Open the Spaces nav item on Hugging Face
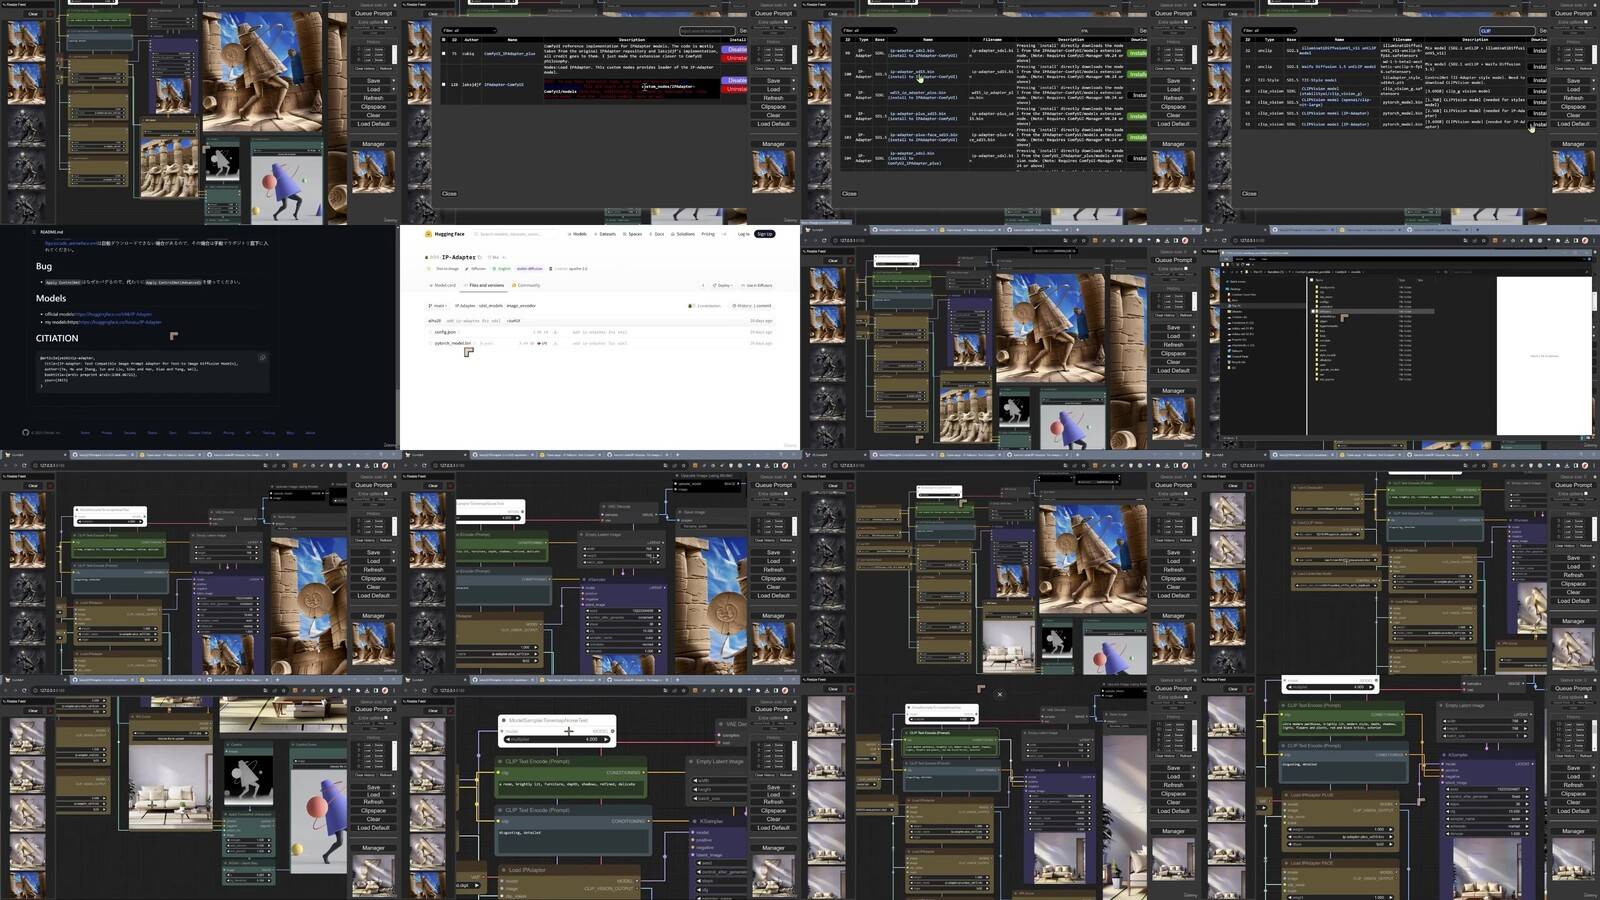Viewport: 1600px width, 900px height. 633,234
